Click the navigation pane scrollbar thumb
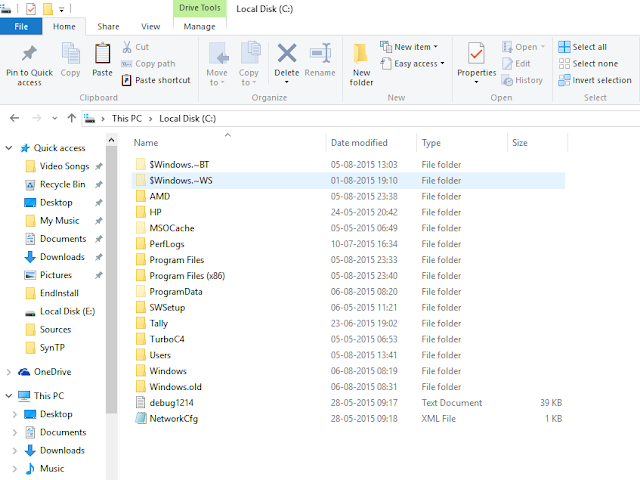This screenshot has width=640, height=480. click(x=111, y=280)
